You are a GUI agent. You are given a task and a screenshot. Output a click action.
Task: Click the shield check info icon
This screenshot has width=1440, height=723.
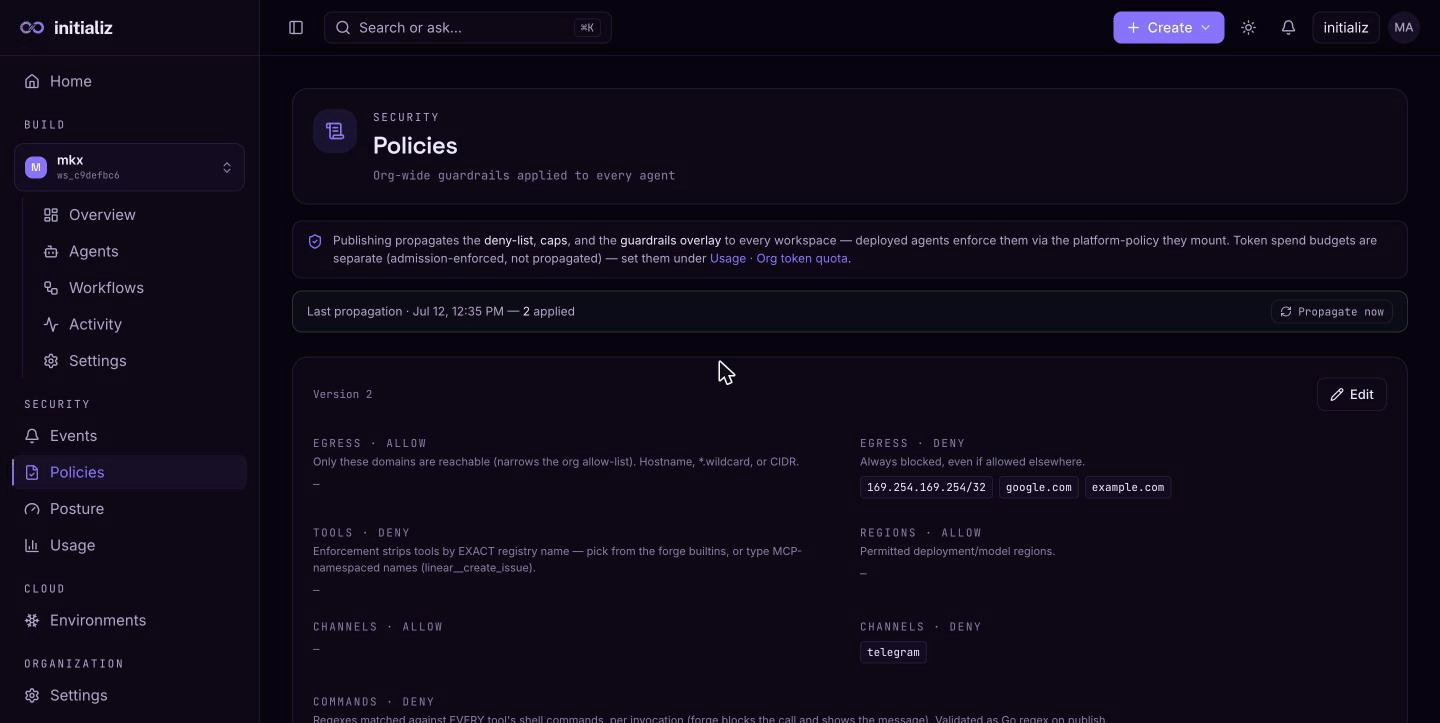315,241
